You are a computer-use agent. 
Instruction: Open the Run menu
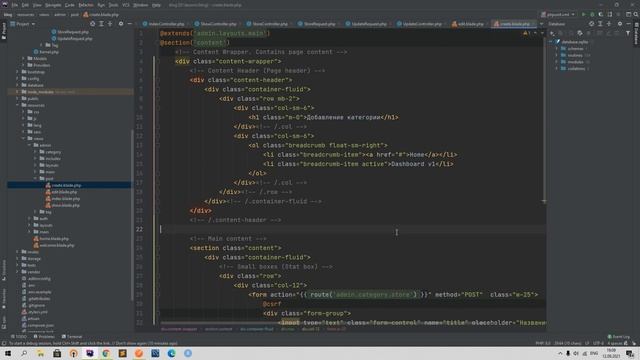pos(101,5)
